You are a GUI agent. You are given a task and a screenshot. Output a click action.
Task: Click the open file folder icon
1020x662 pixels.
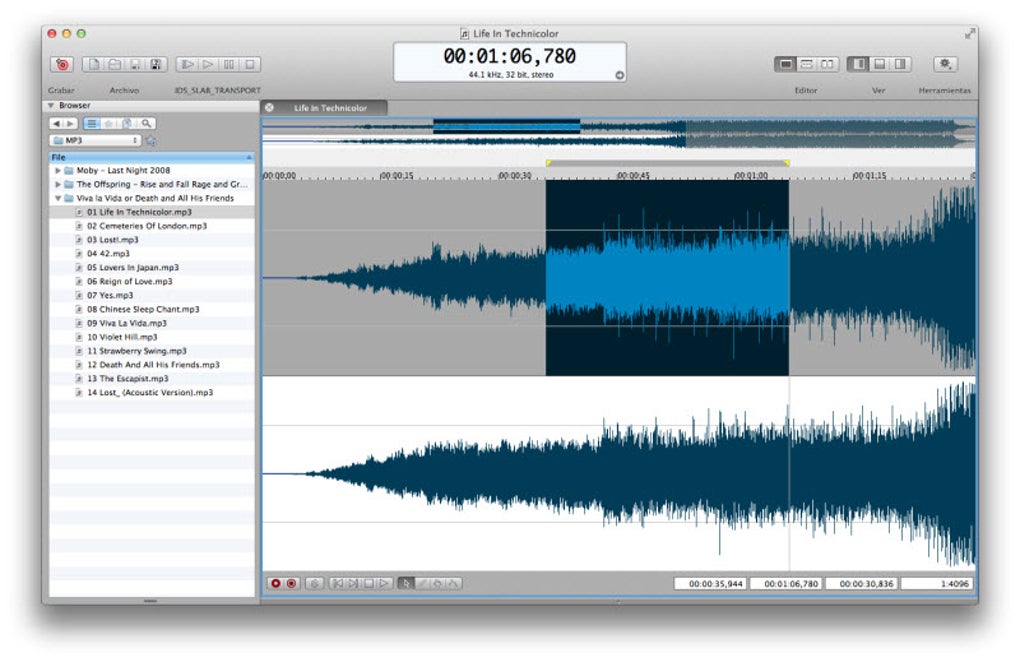point(114,65)
